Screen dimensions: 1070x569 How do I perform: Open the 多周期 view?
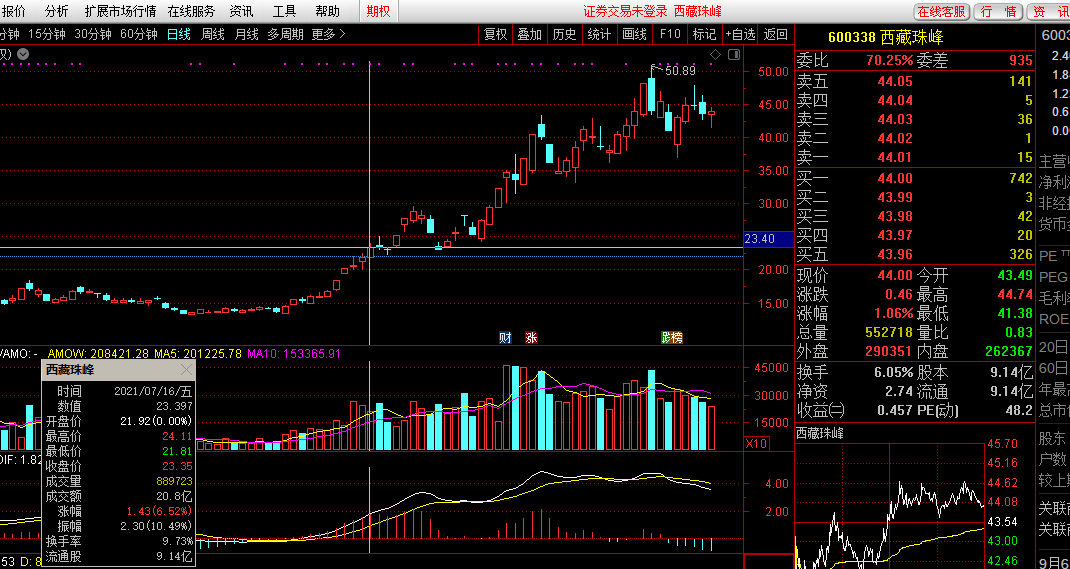(285, 34)
